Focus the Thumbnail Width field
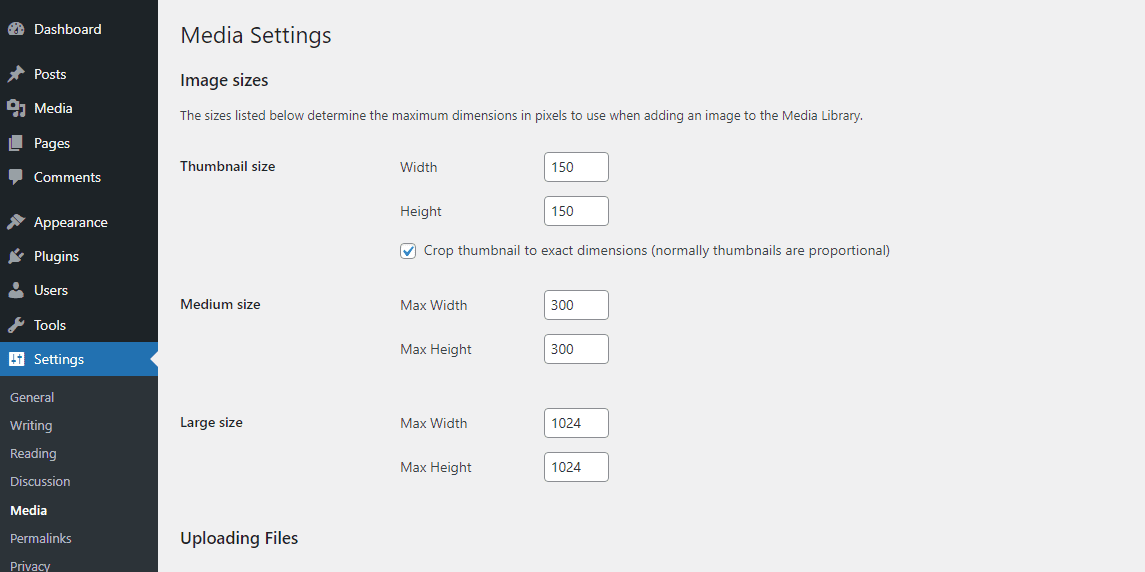Image resolution: width=1145 pixels, height=572 pixels. [x=576, y=167]
